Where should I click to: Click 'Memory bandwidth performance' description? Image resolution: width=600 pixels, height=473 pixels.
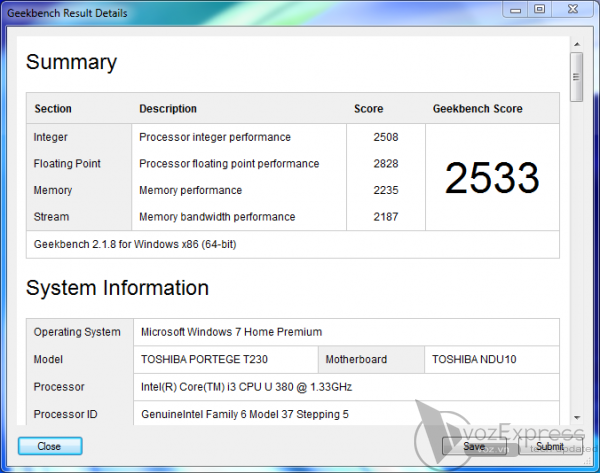coord(217,217)
